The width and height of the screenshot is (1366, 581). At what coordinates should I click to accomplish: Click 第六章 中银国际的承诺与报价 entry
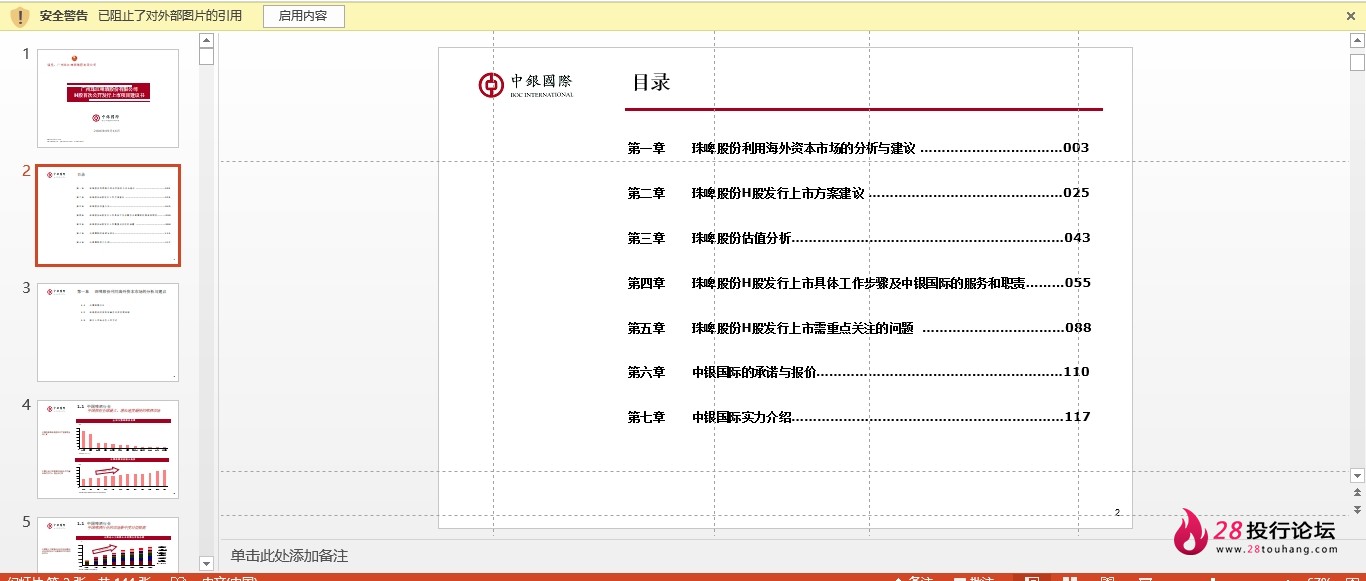coord(858,372)
